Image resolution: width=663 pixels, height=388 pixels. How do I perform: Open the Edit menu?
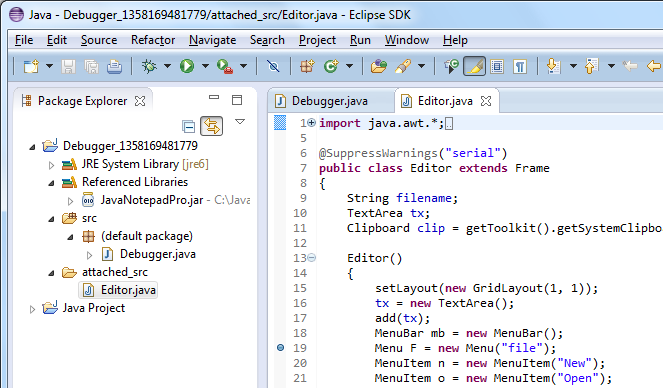pyautogui.click(x=57, y=40)
